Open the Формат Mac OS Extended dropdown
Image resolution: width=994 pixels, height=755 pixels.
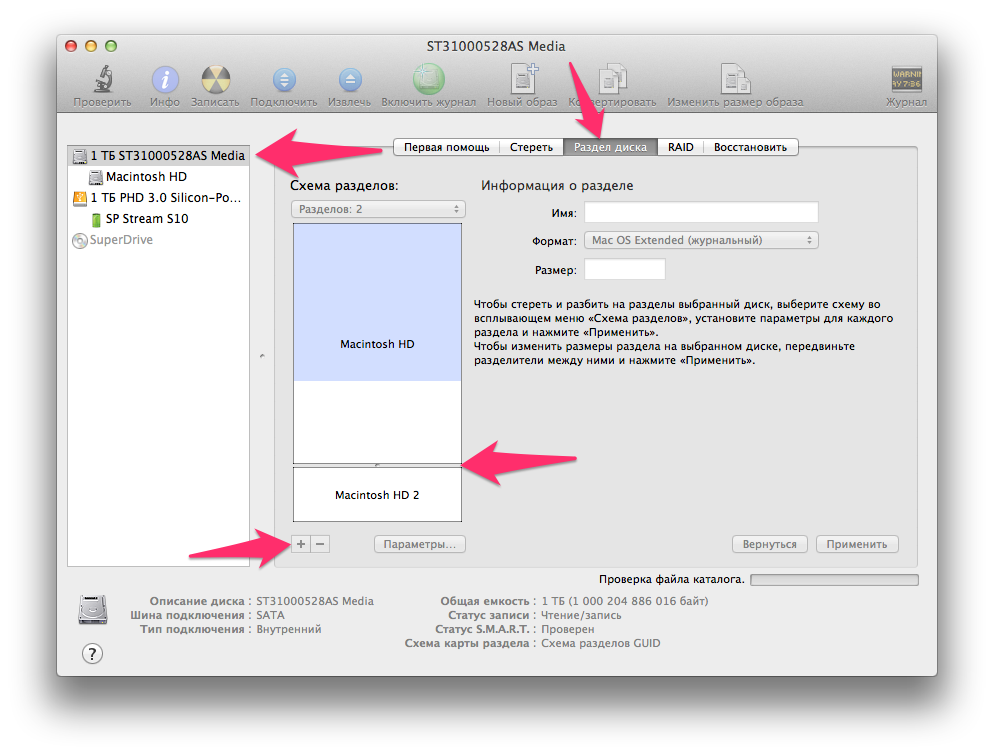(x=701, y=240)
